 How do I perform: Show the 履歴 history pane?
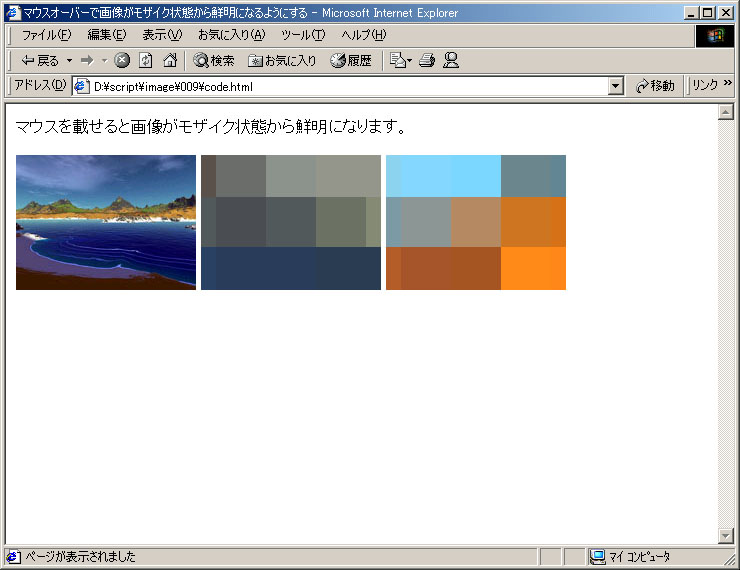(x=351, y=60)
